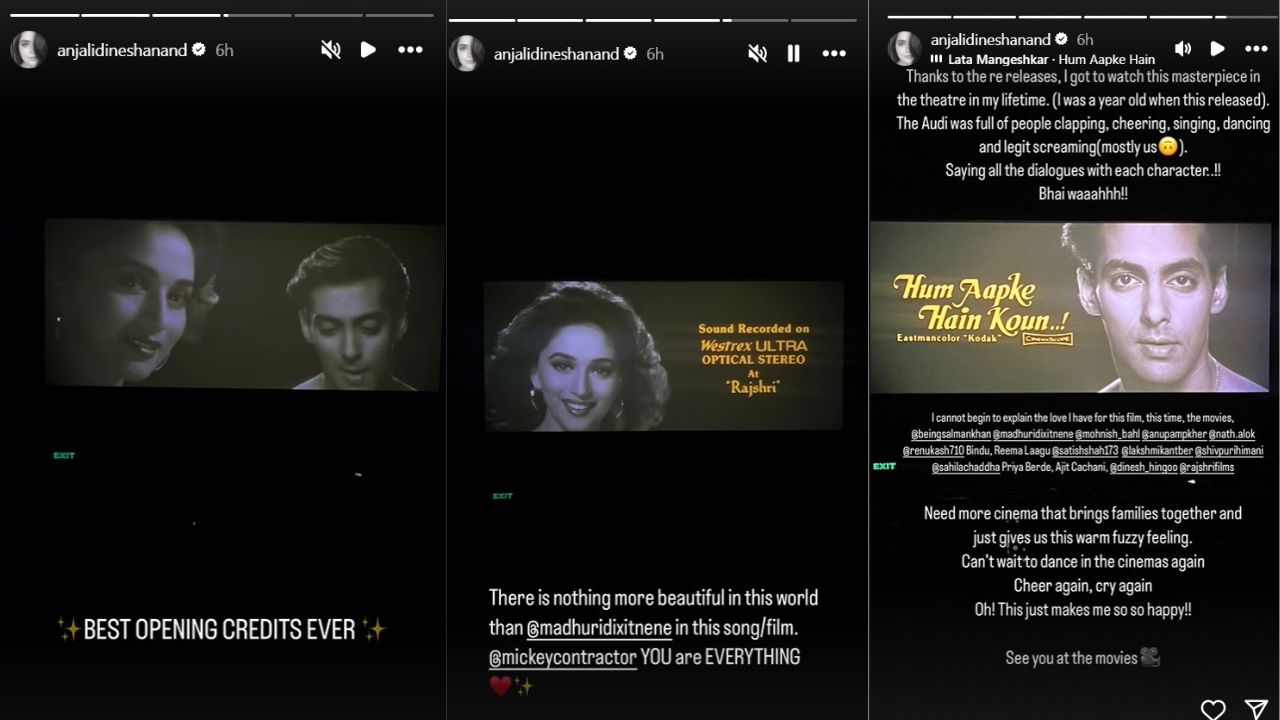Jump to the first progress segment of the left story
The height and width of the screenshot is (720, 1280).
coord(43,15)
